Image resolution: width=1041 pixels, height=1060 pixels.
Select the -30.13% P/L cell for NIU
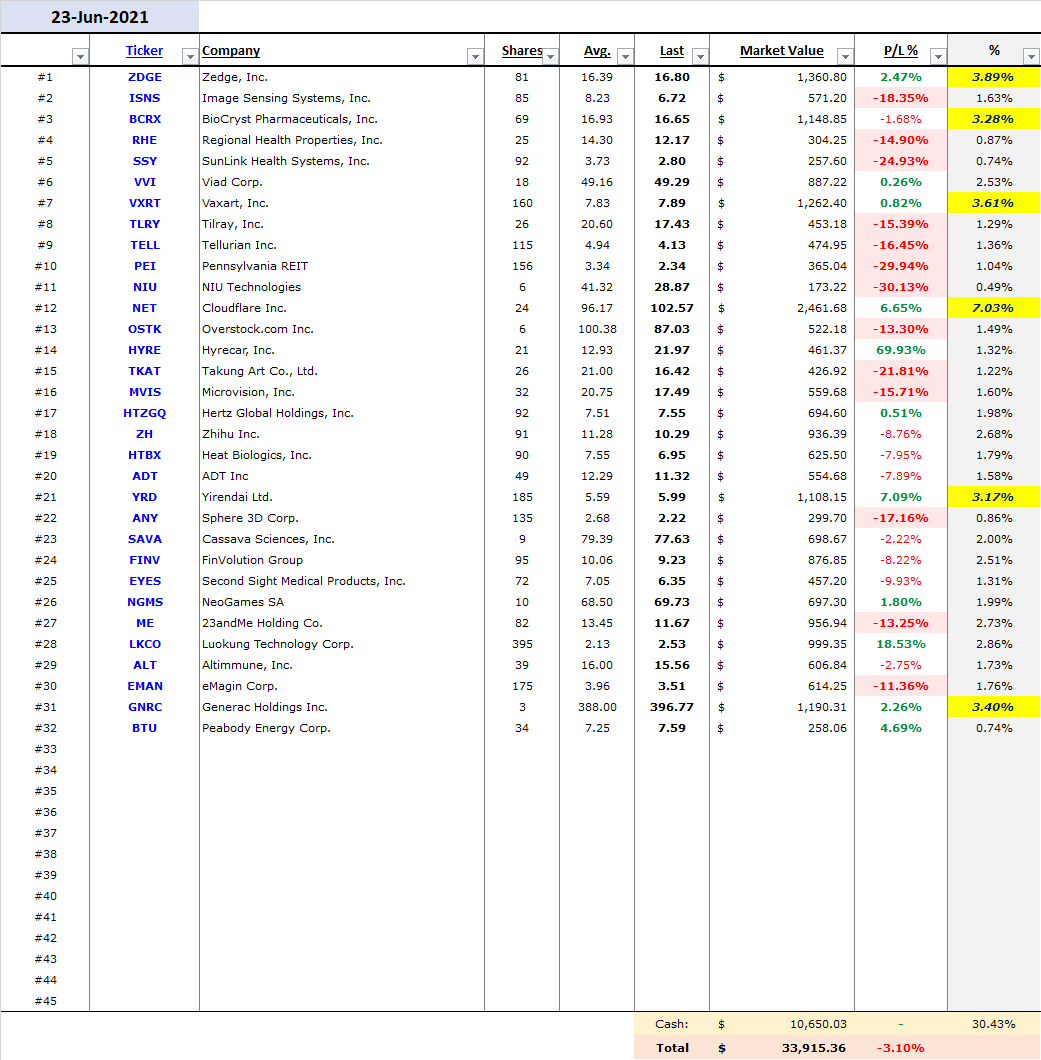[901, 287]
